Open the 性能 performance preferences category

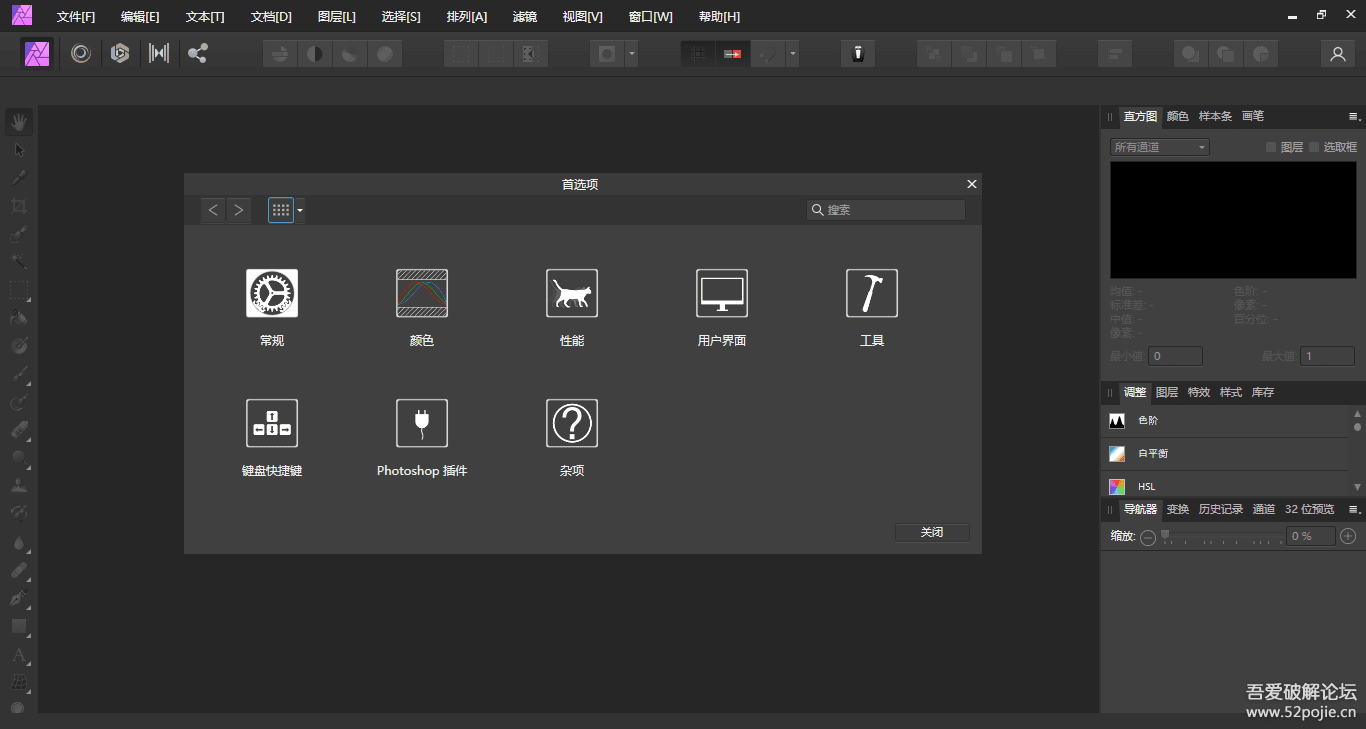click(572, 294)
